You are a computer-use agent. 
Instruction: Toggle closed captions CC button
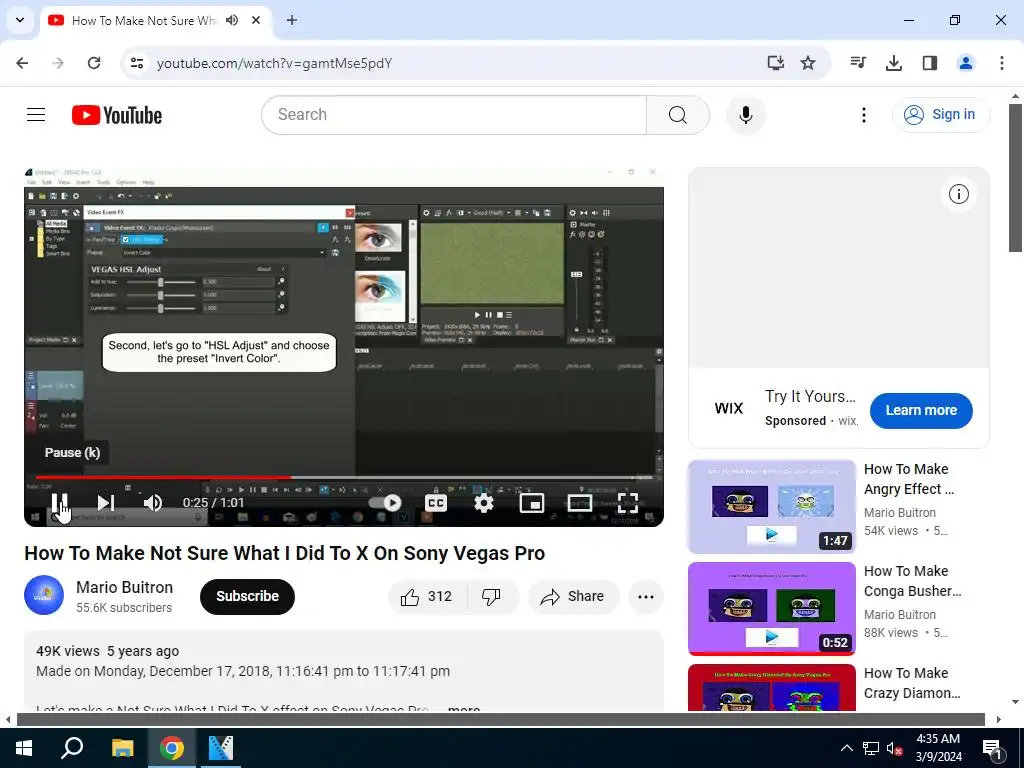[436, 502]
